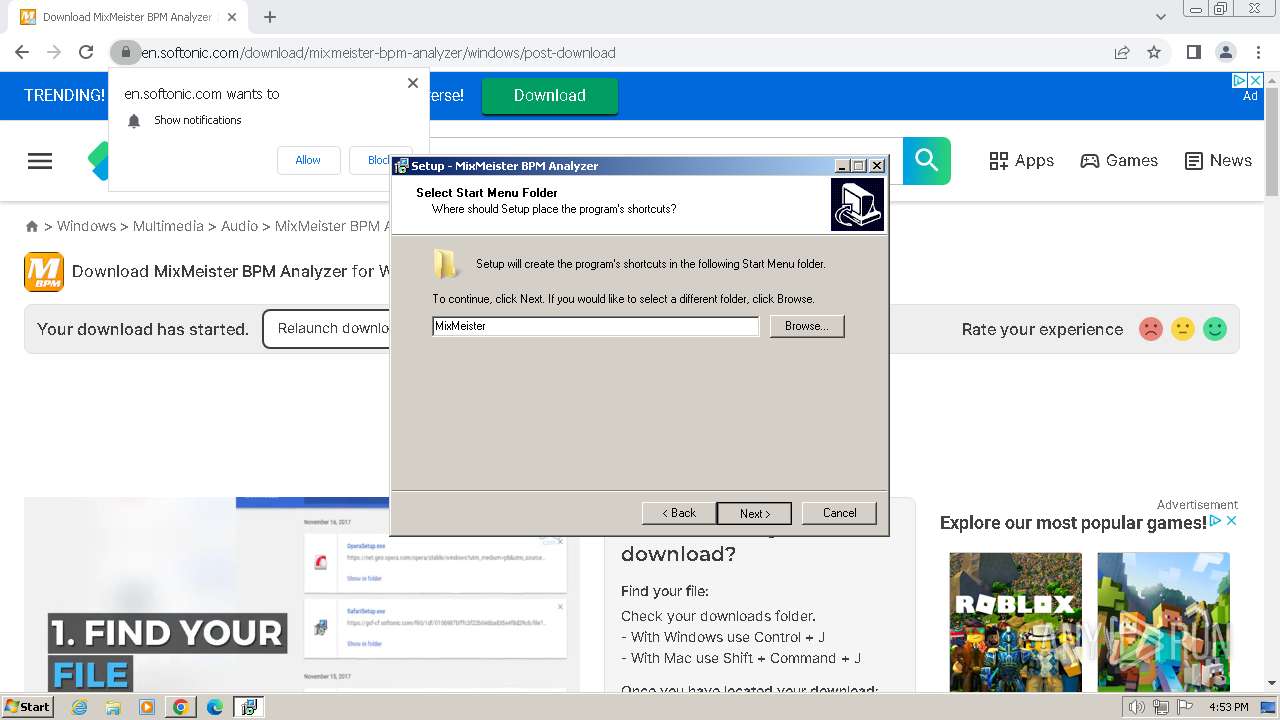Click the address bar URL

(378, 52)
